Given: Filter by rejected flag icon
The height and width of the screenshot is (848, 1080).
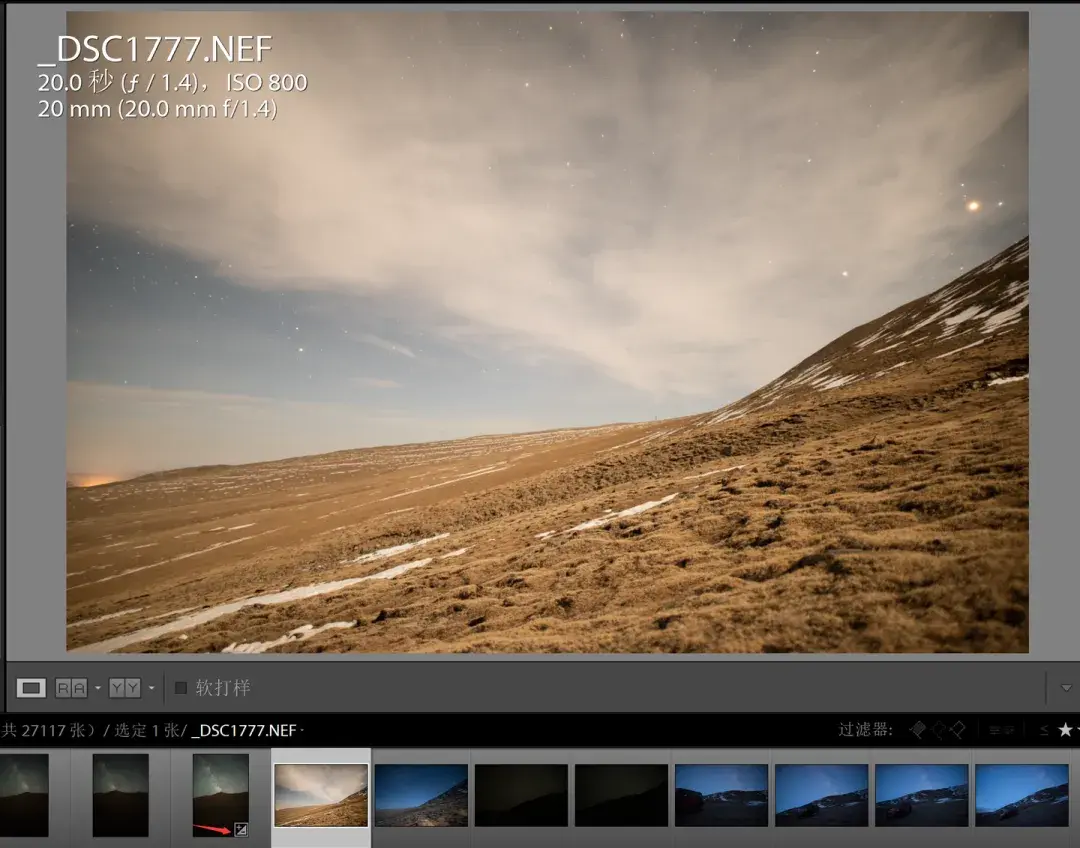Looking at the screenshot, I should coord(957,730).
